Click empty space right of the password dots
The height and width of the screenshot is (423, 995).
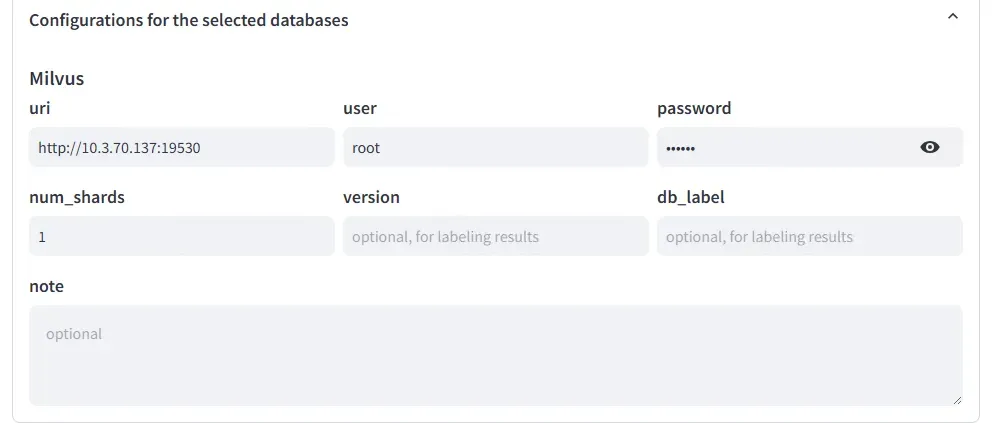pyautogui.click(x=800, y=147)
